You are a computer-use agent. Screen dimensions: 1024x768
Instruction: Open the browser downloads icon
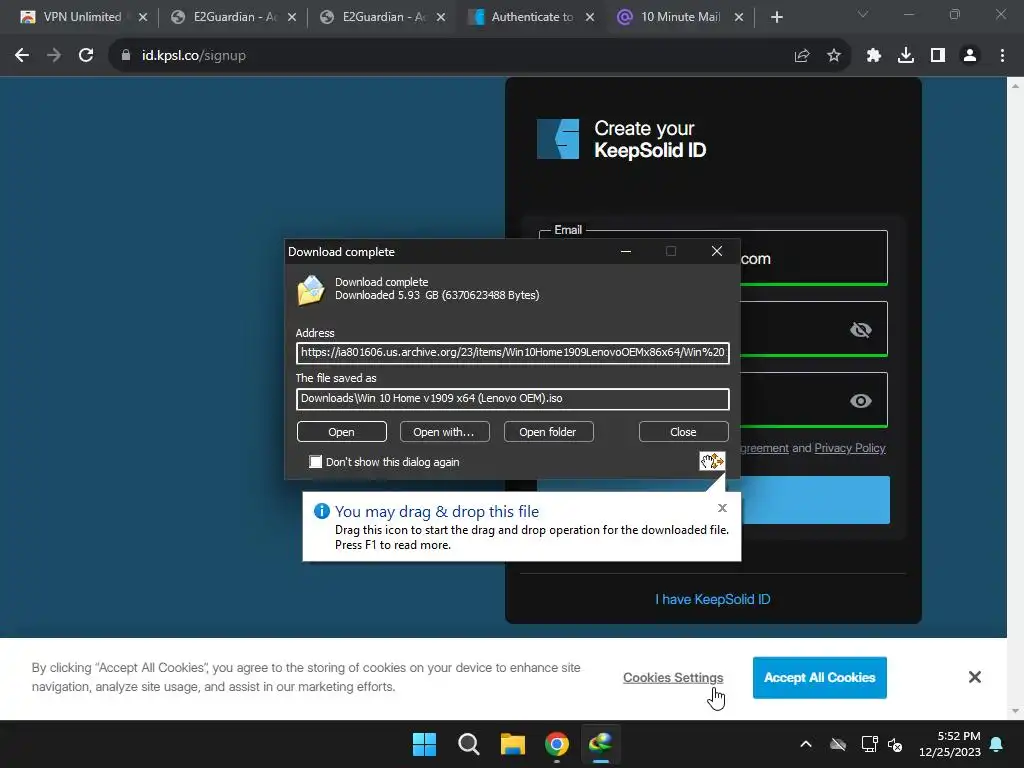tap(906, 56)
